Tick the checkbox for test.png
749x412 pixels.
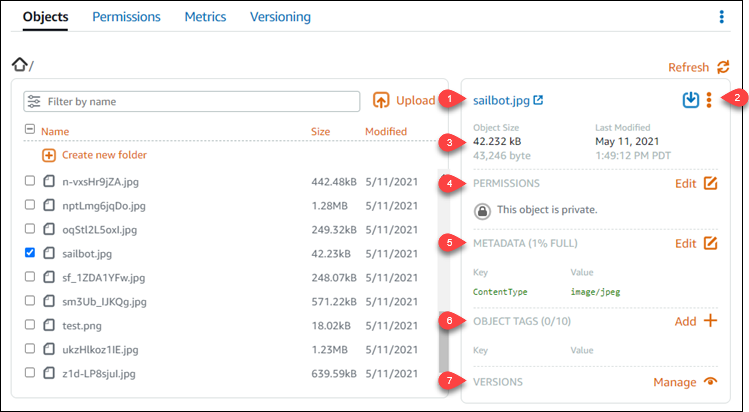pos(30,325)
